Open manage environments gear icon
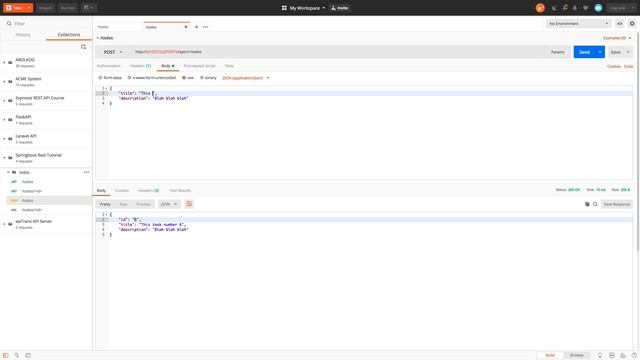 (632, 24)
